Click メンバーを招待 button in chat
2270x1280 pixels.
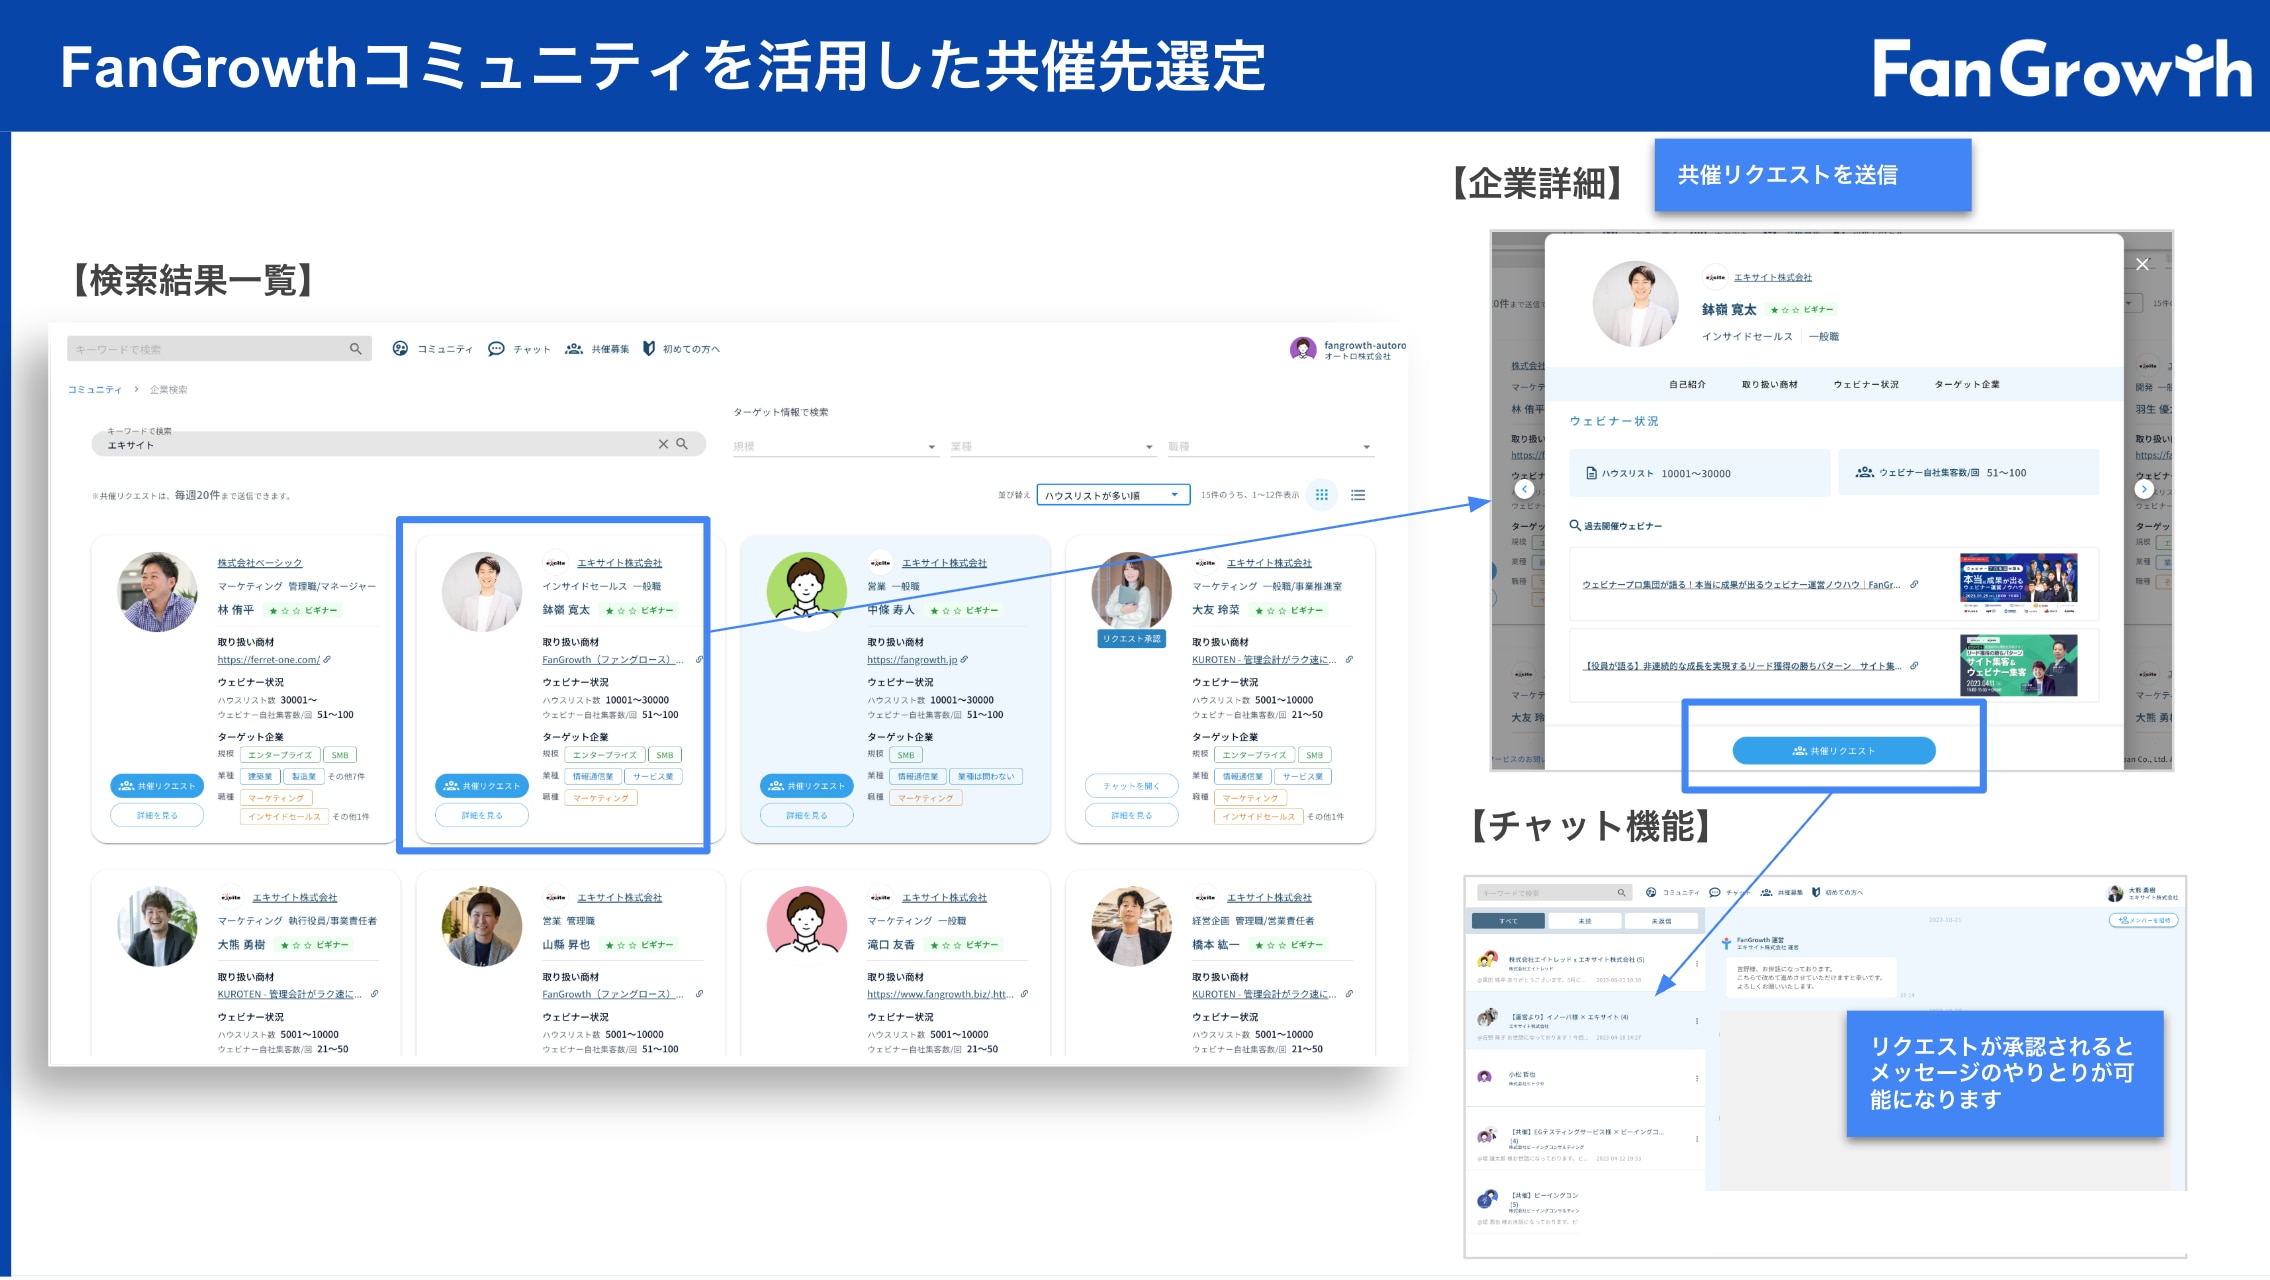pos(2143,920)
